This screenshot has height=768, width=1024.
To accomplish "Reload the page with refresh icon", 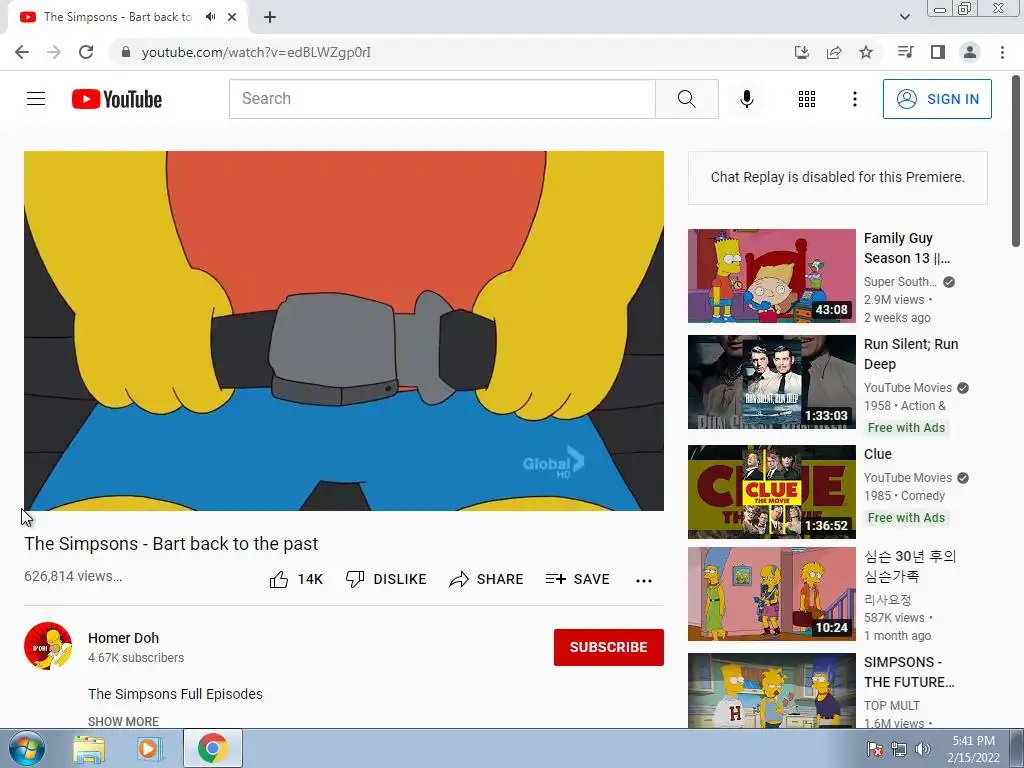I will point(86,52).
